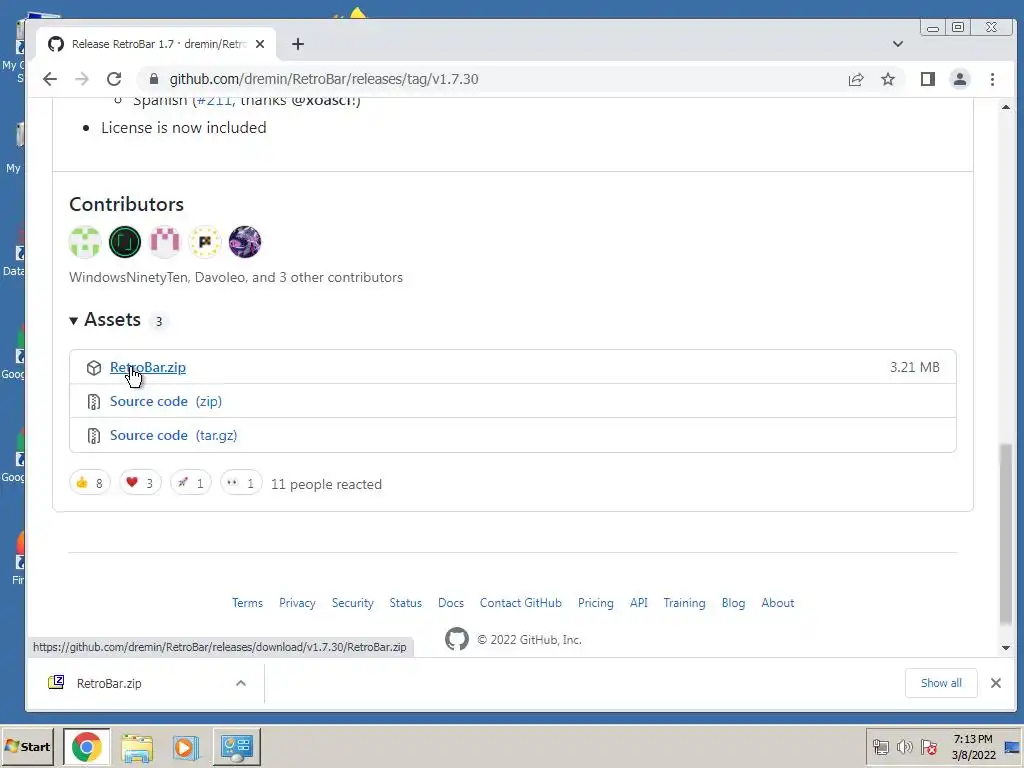Open the tab search dropdown chevron

point(898,44)
